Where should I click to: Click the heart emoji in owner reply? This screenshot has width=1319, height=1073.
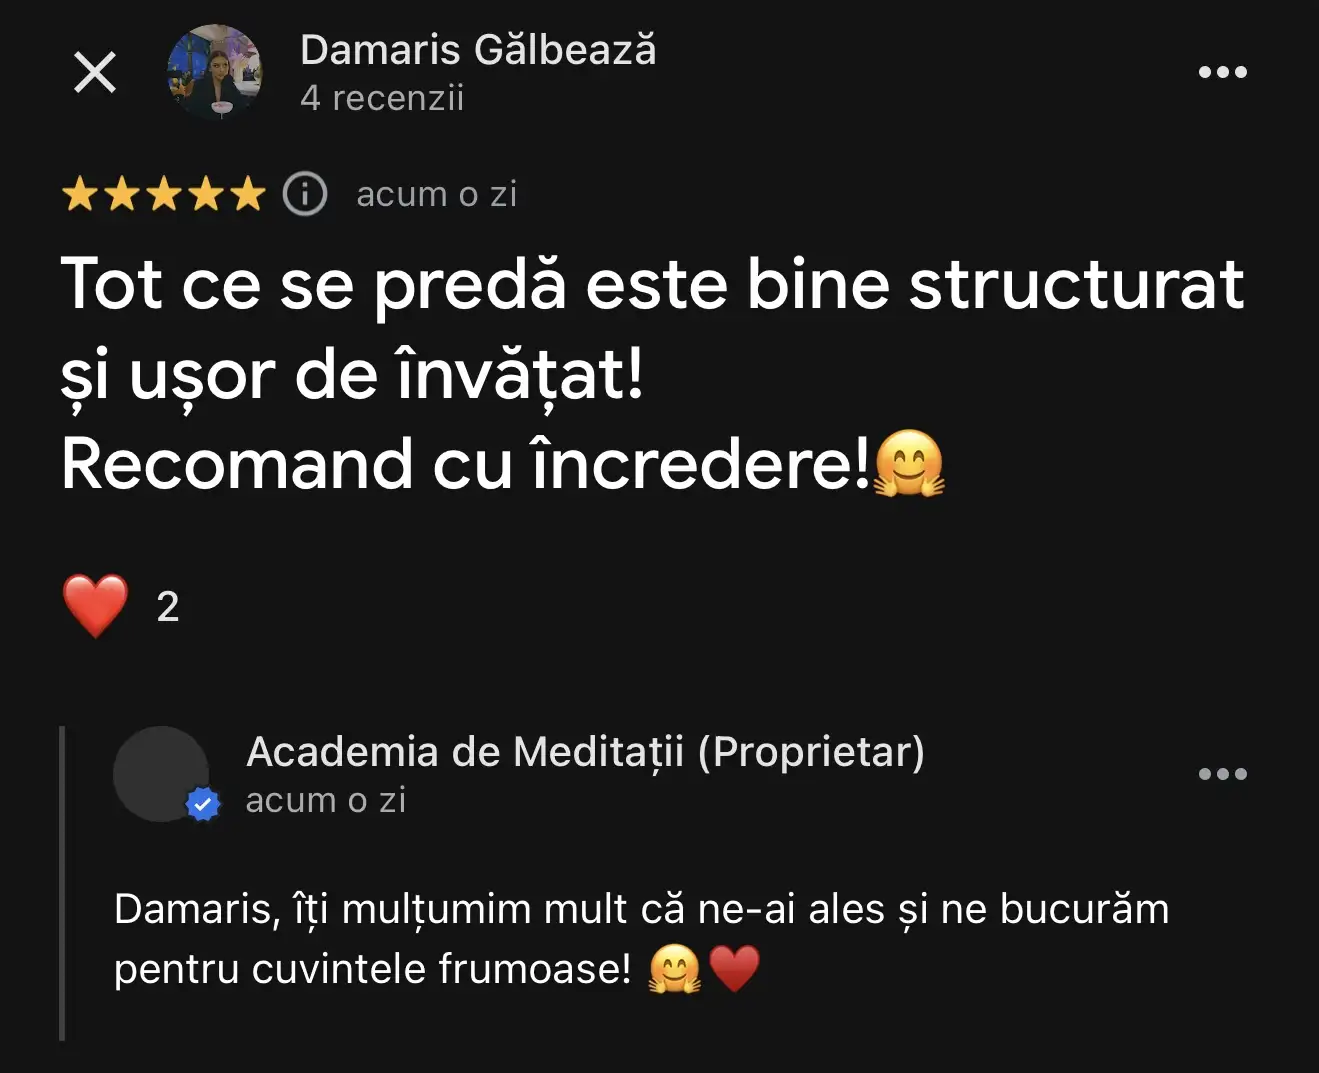pos(735,969)
